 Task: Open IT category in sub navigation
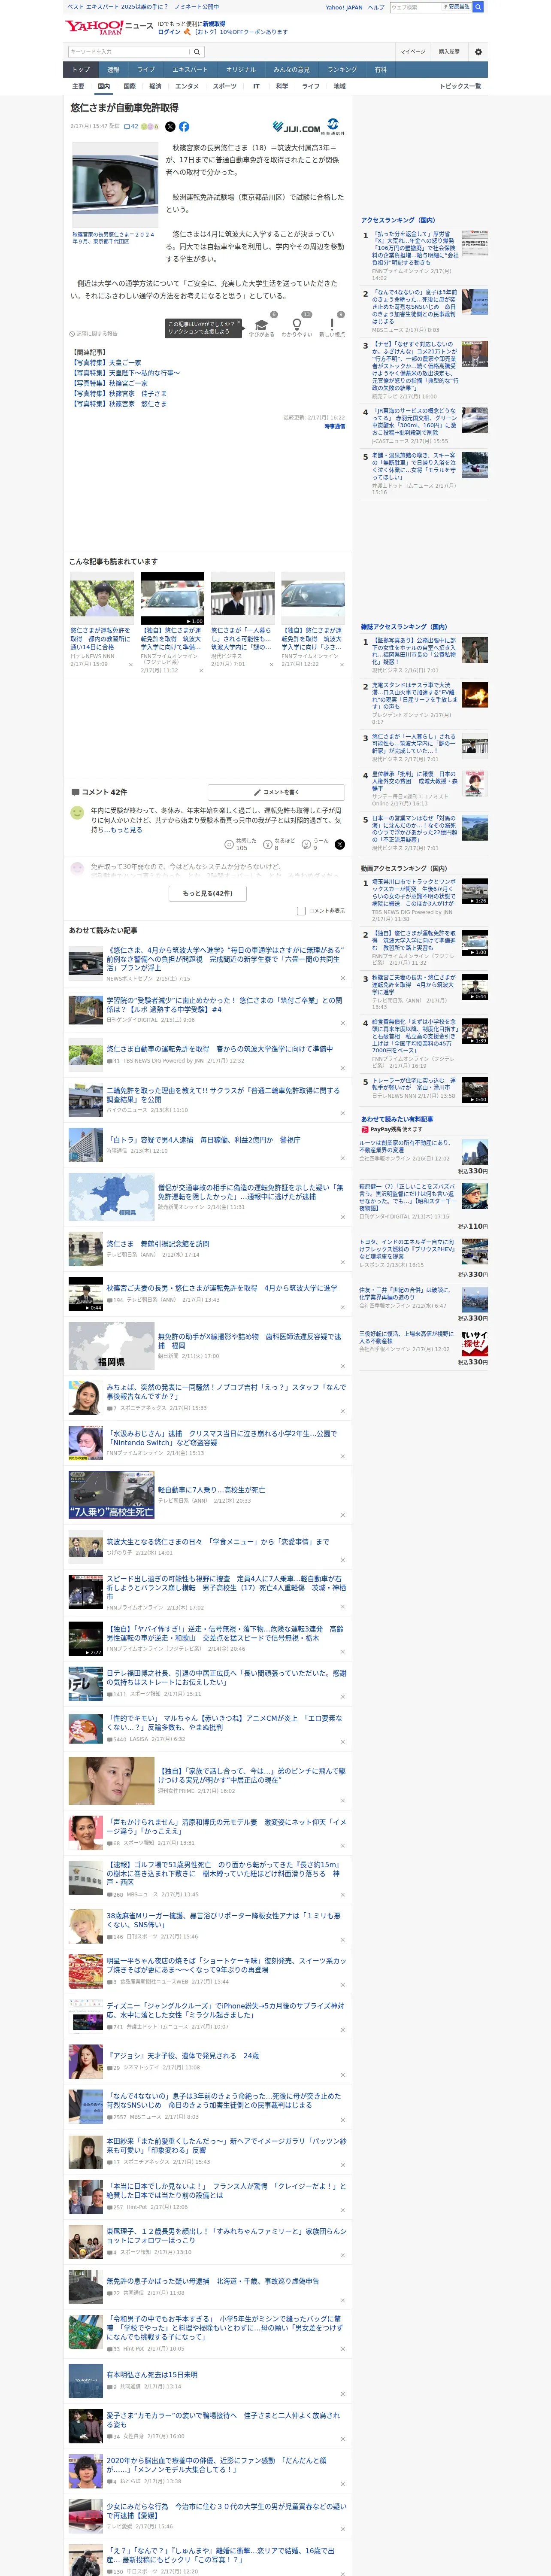pos(256,86)
